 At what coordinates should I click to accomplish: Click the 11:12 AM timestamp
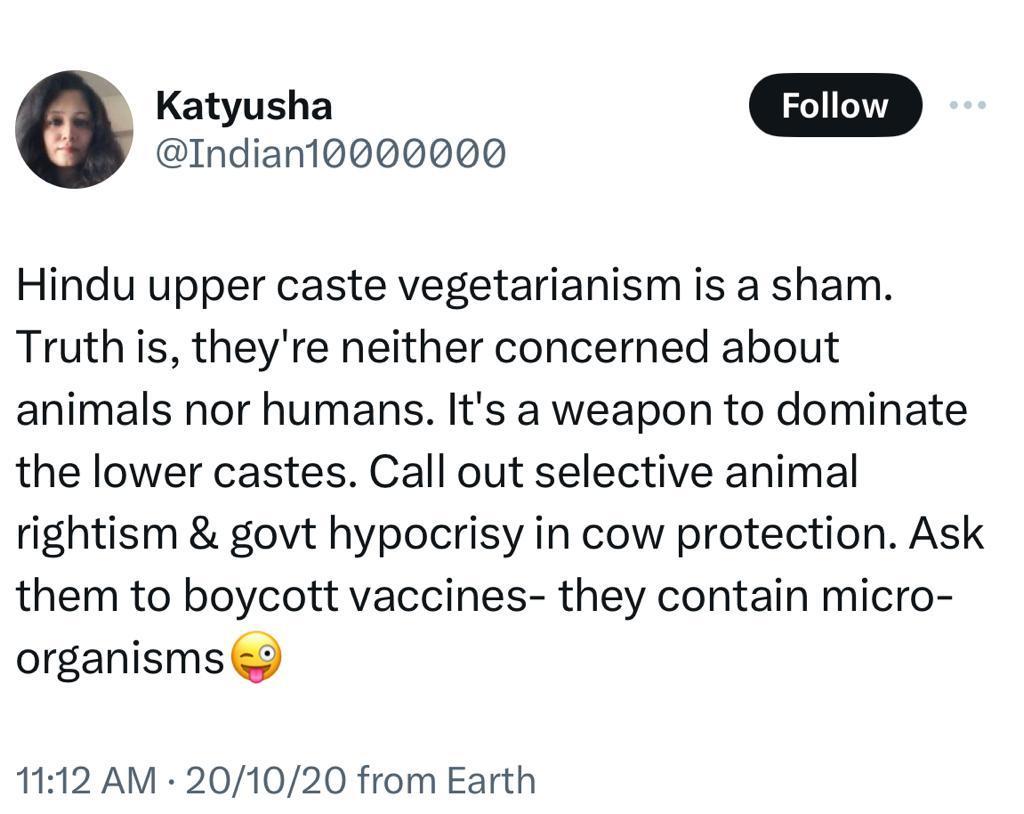pyautogui.click(x=83, y=779)
